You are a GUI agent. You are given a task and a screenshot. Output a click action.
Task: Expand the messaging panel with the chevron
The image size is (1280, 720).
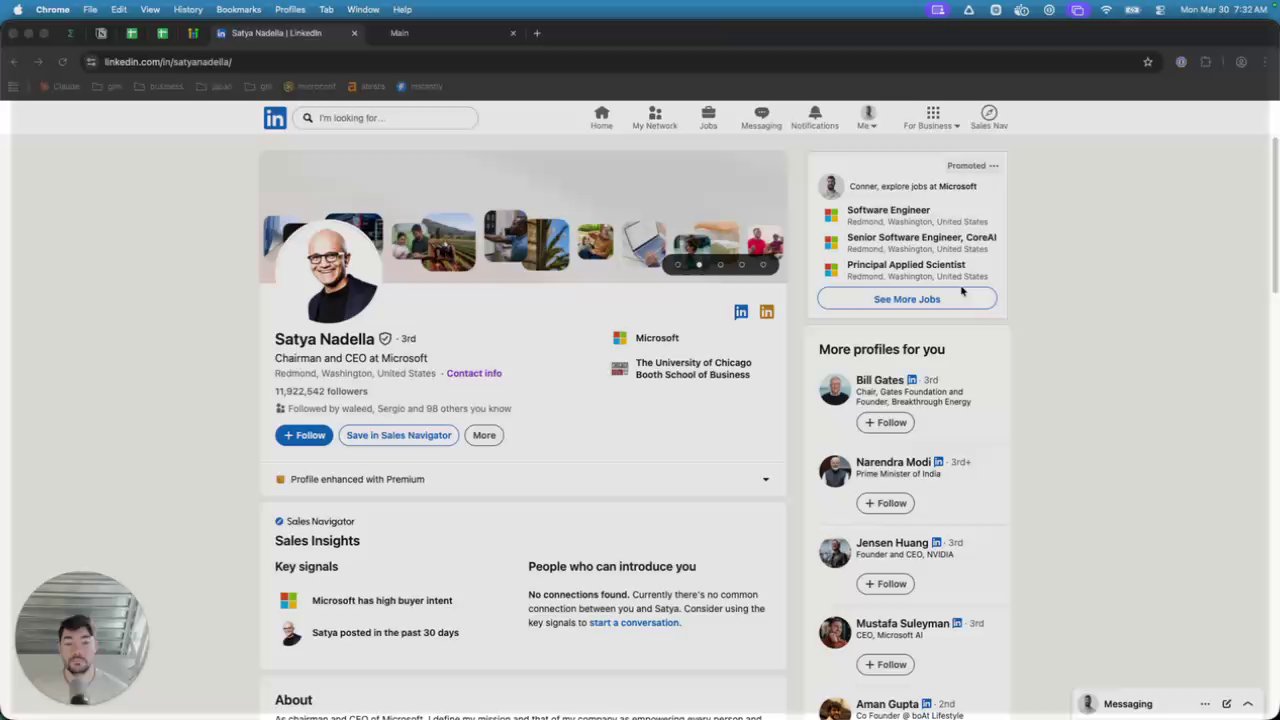click(x=1248, y=704)
